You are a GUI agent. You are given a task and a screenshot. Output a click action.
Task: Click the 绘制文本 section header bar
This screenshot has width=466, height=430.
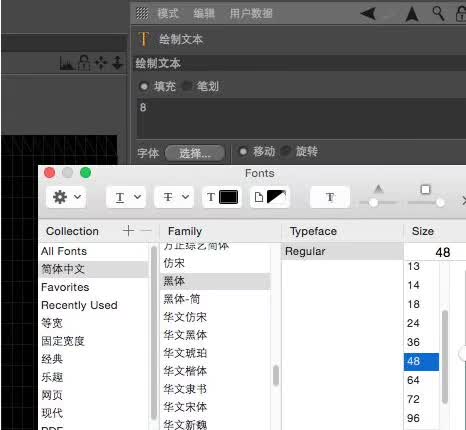pos(299,63)
